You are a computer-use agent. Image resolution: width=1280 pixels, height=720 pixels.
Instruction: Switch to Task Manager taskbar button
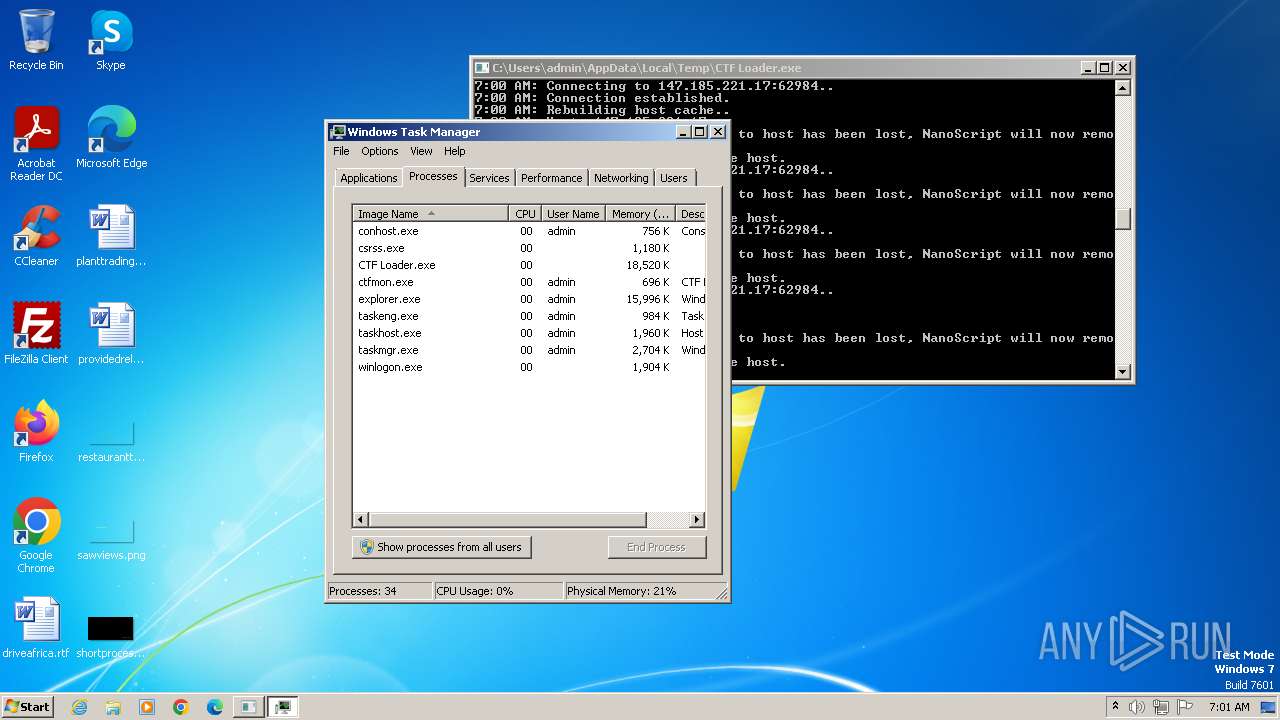click(x=283, y=707)
